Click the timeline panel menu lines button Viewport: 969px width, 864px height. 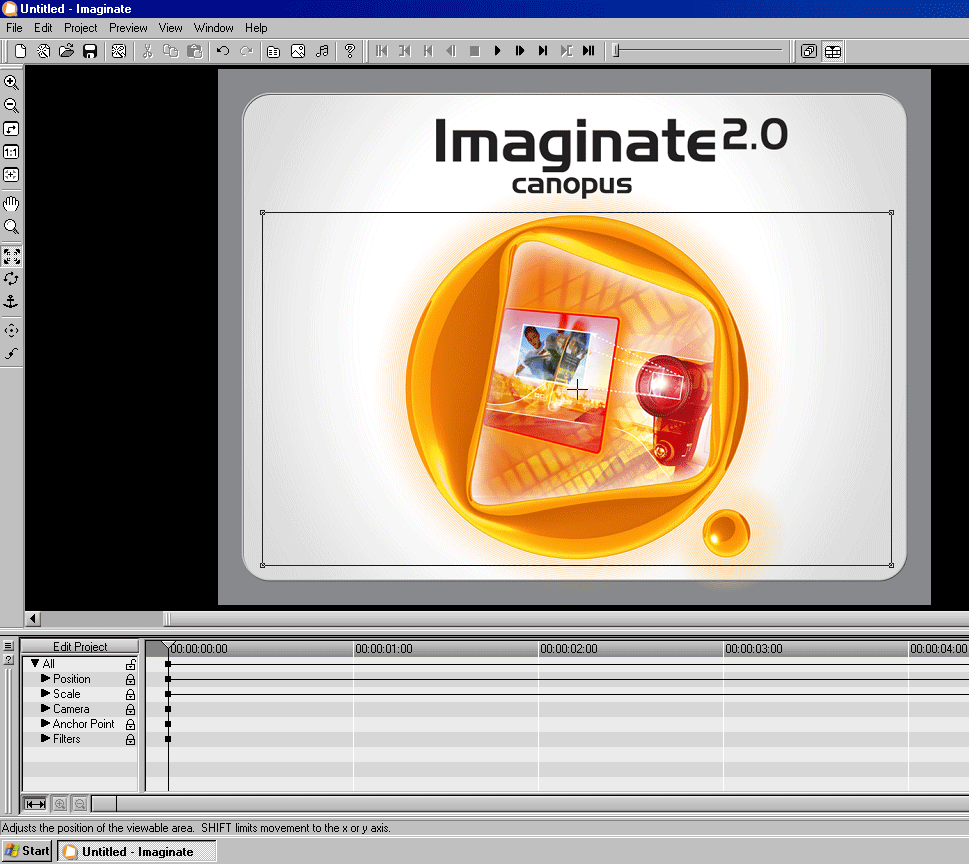click(x=8, y=646)
